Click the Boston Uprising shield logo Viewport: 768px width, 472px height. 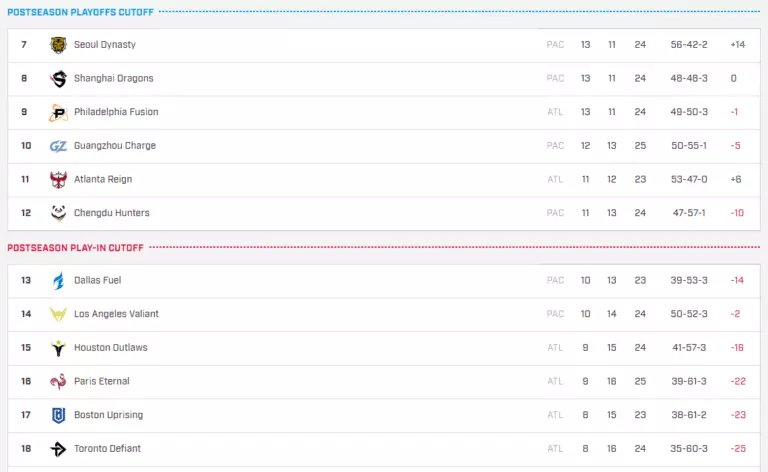click(58, 415)
